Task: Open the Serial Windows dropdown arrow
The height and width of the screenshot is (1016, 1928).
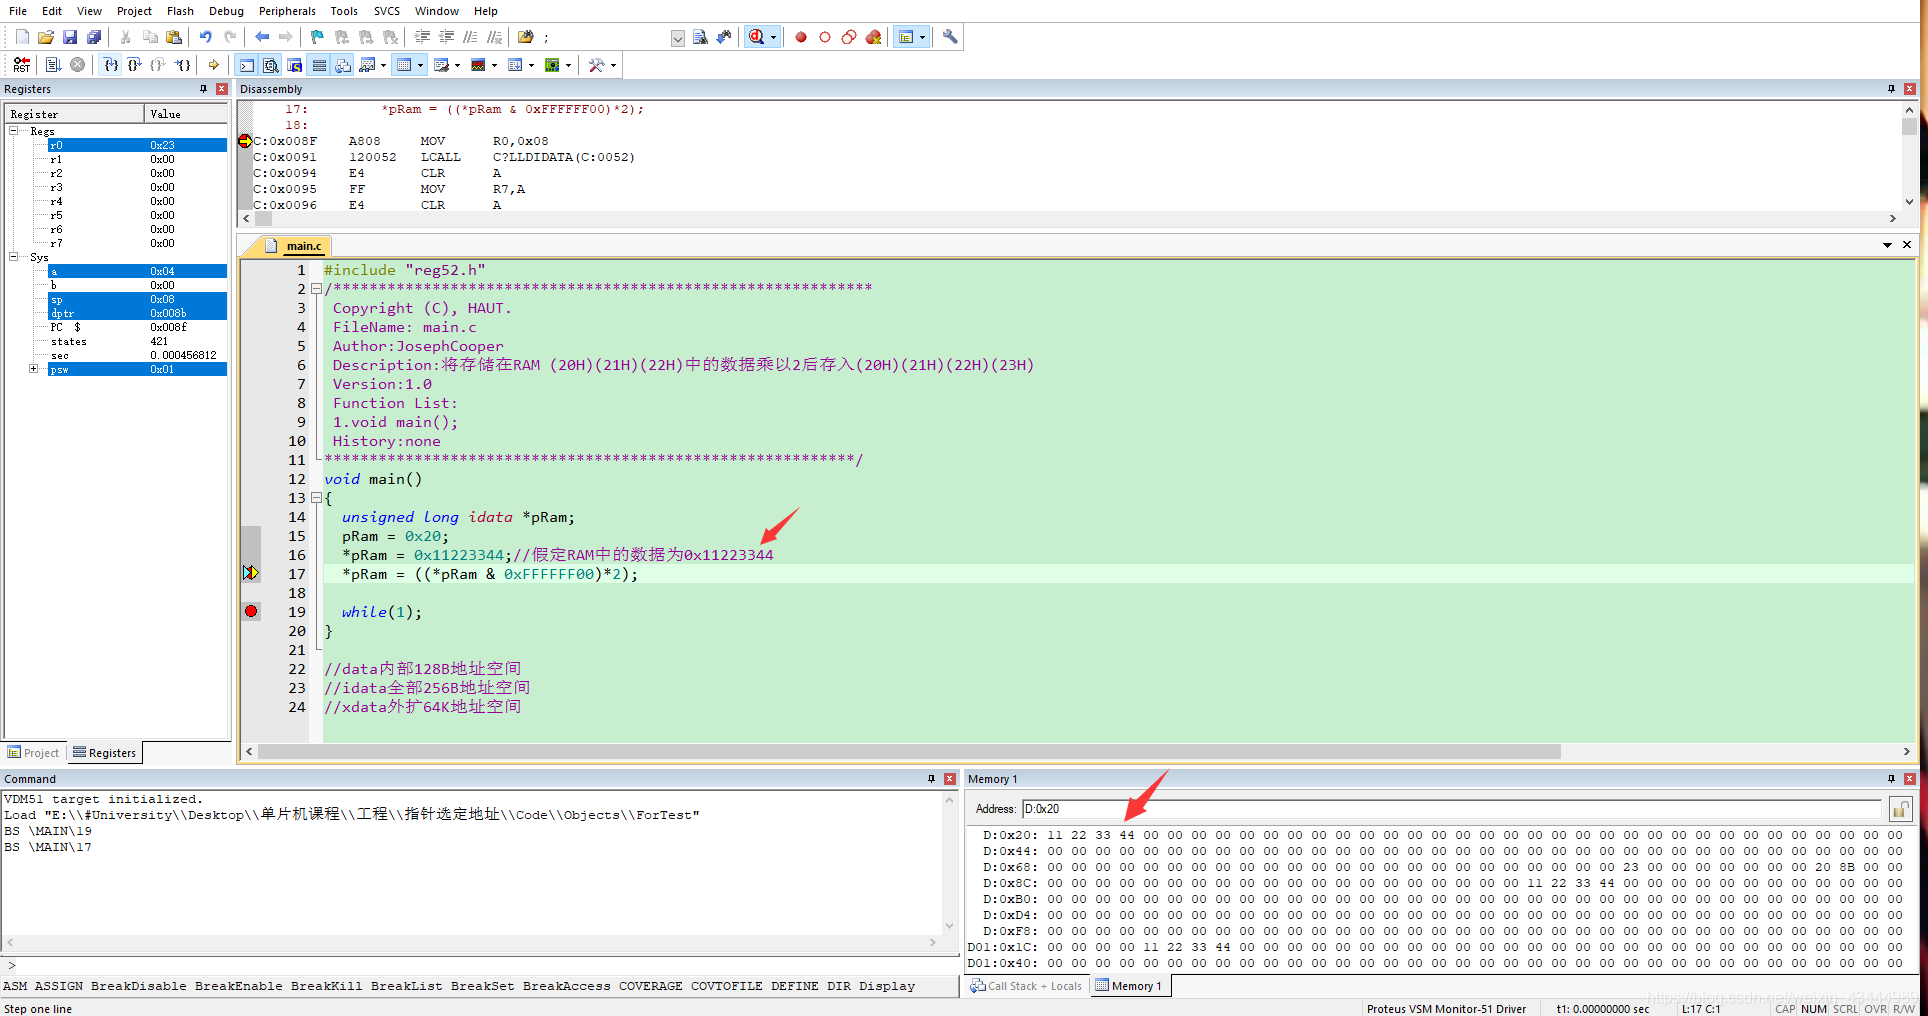Action: tap(457, 65)
